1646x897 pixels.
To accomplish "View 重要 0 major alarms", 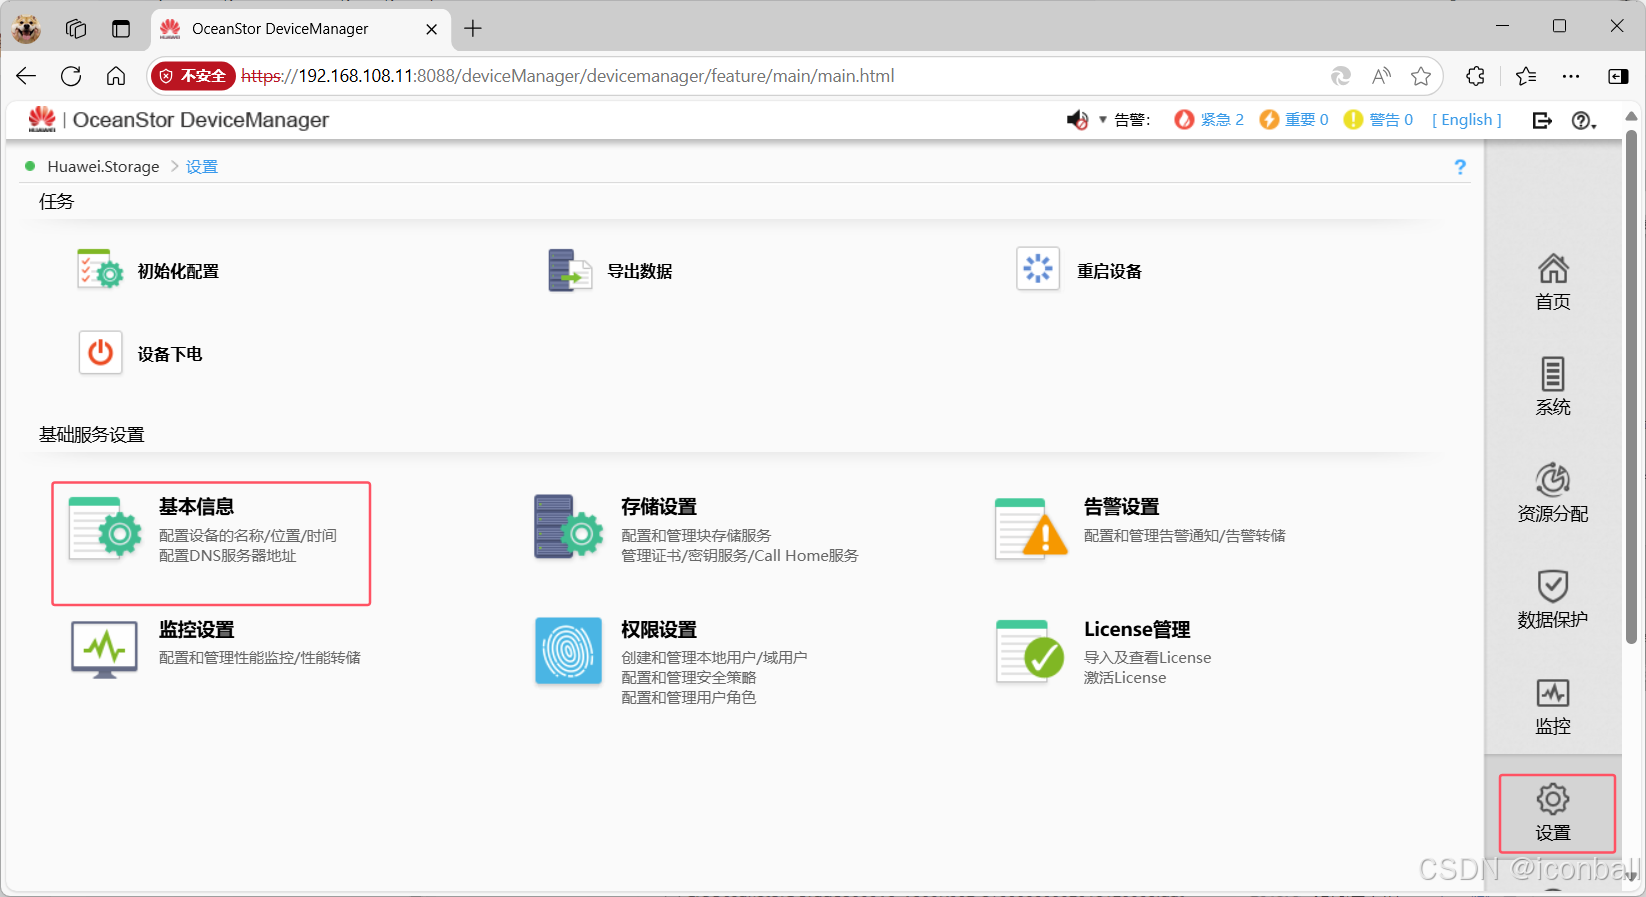I will pos(1294,120).
